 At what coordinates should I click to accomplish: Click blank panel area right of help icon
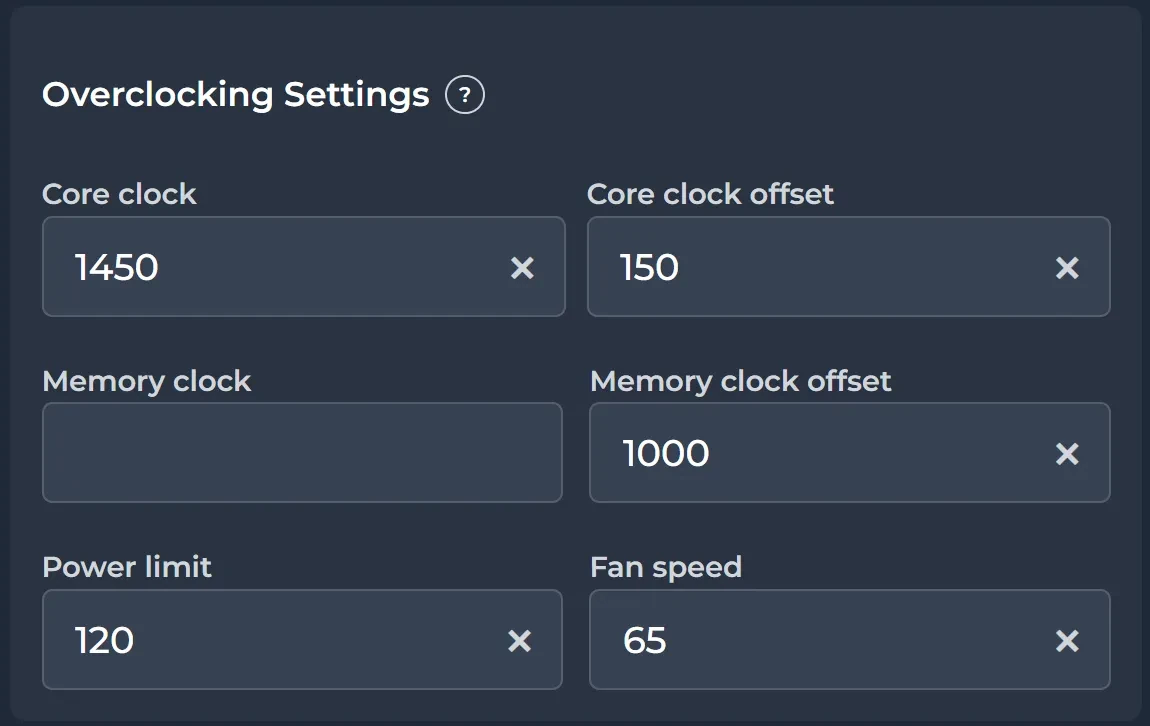coord(800,96)
